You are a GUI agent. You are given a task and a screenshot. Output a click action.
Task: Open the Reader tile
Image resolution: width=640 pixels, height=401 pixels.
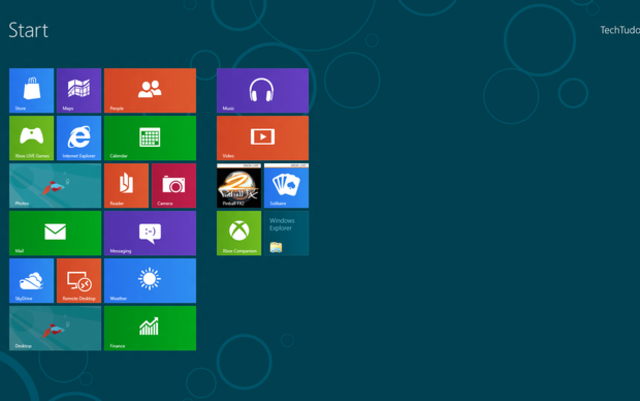[x=126, y=186]
